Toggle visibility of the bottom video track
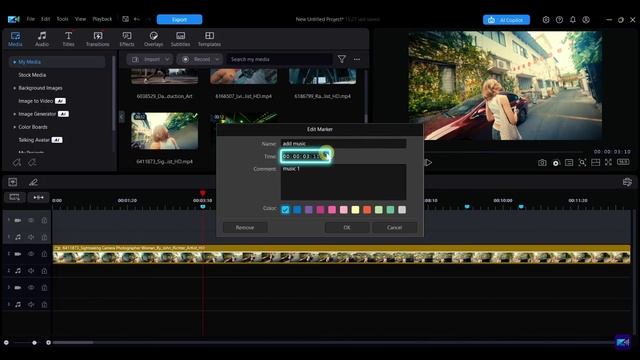 coord(31,288)
